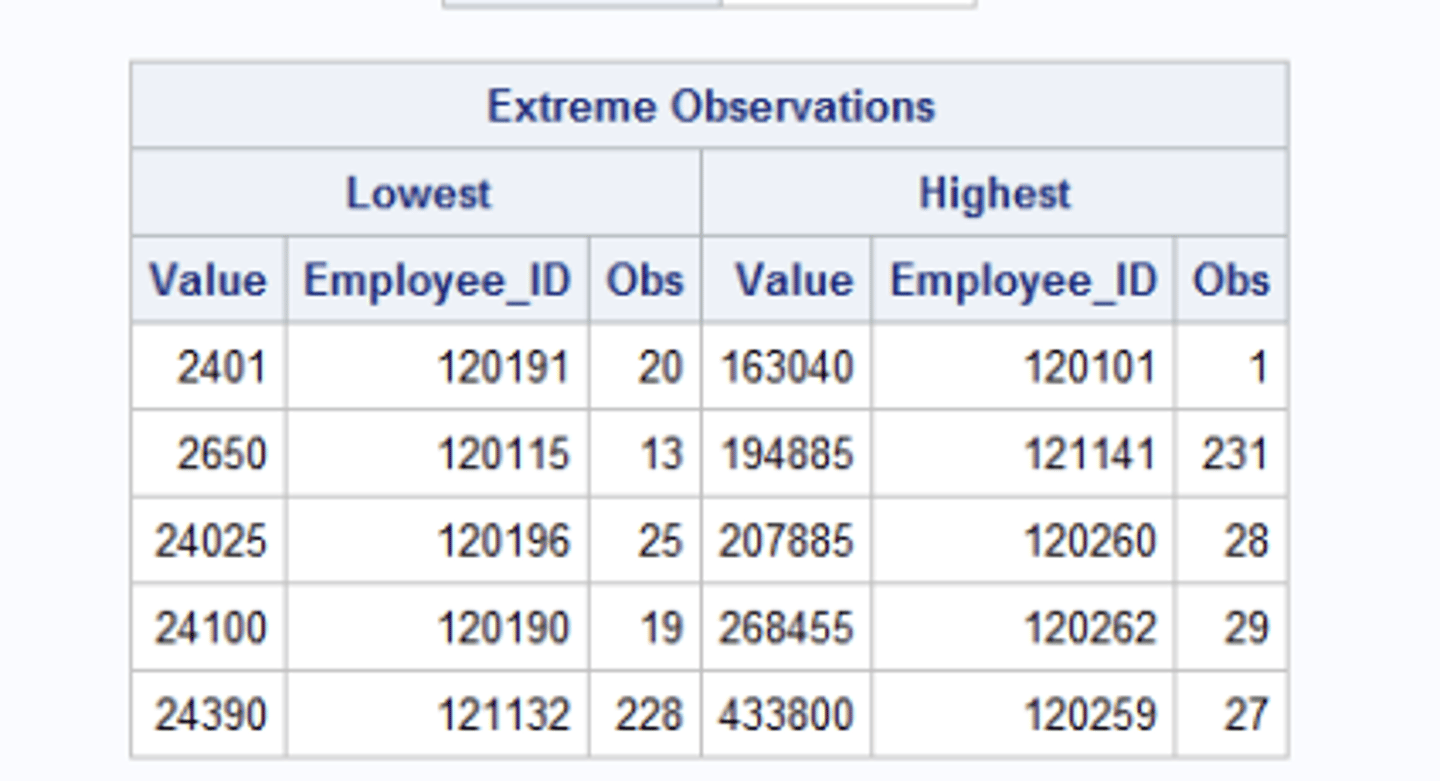Click the Obs header under Lowest
Screen dimensions: 1440x781
(x=645, y=280)
